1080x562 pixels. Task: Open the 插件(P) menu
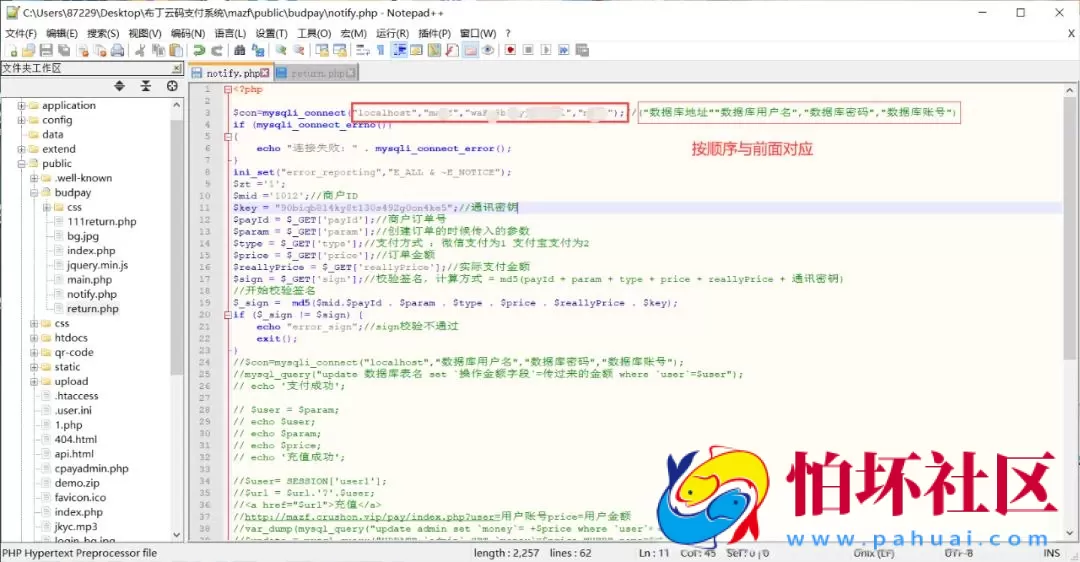point(434,33)
